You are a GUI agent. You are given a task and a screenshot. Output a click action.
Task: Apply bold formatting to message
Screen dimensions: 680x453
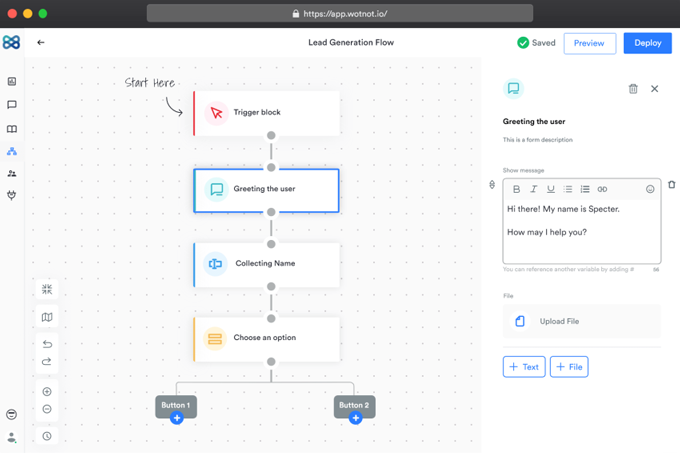(516, 189)
